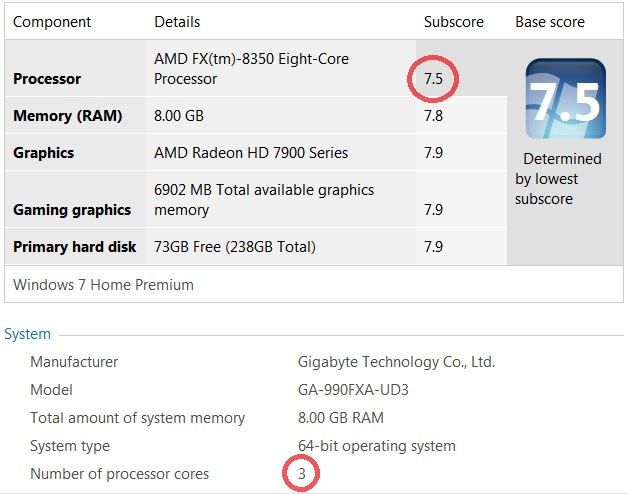Click the Gigabyte Technology manufacturer value
The image size is (628, 494).
click(396, 362)
